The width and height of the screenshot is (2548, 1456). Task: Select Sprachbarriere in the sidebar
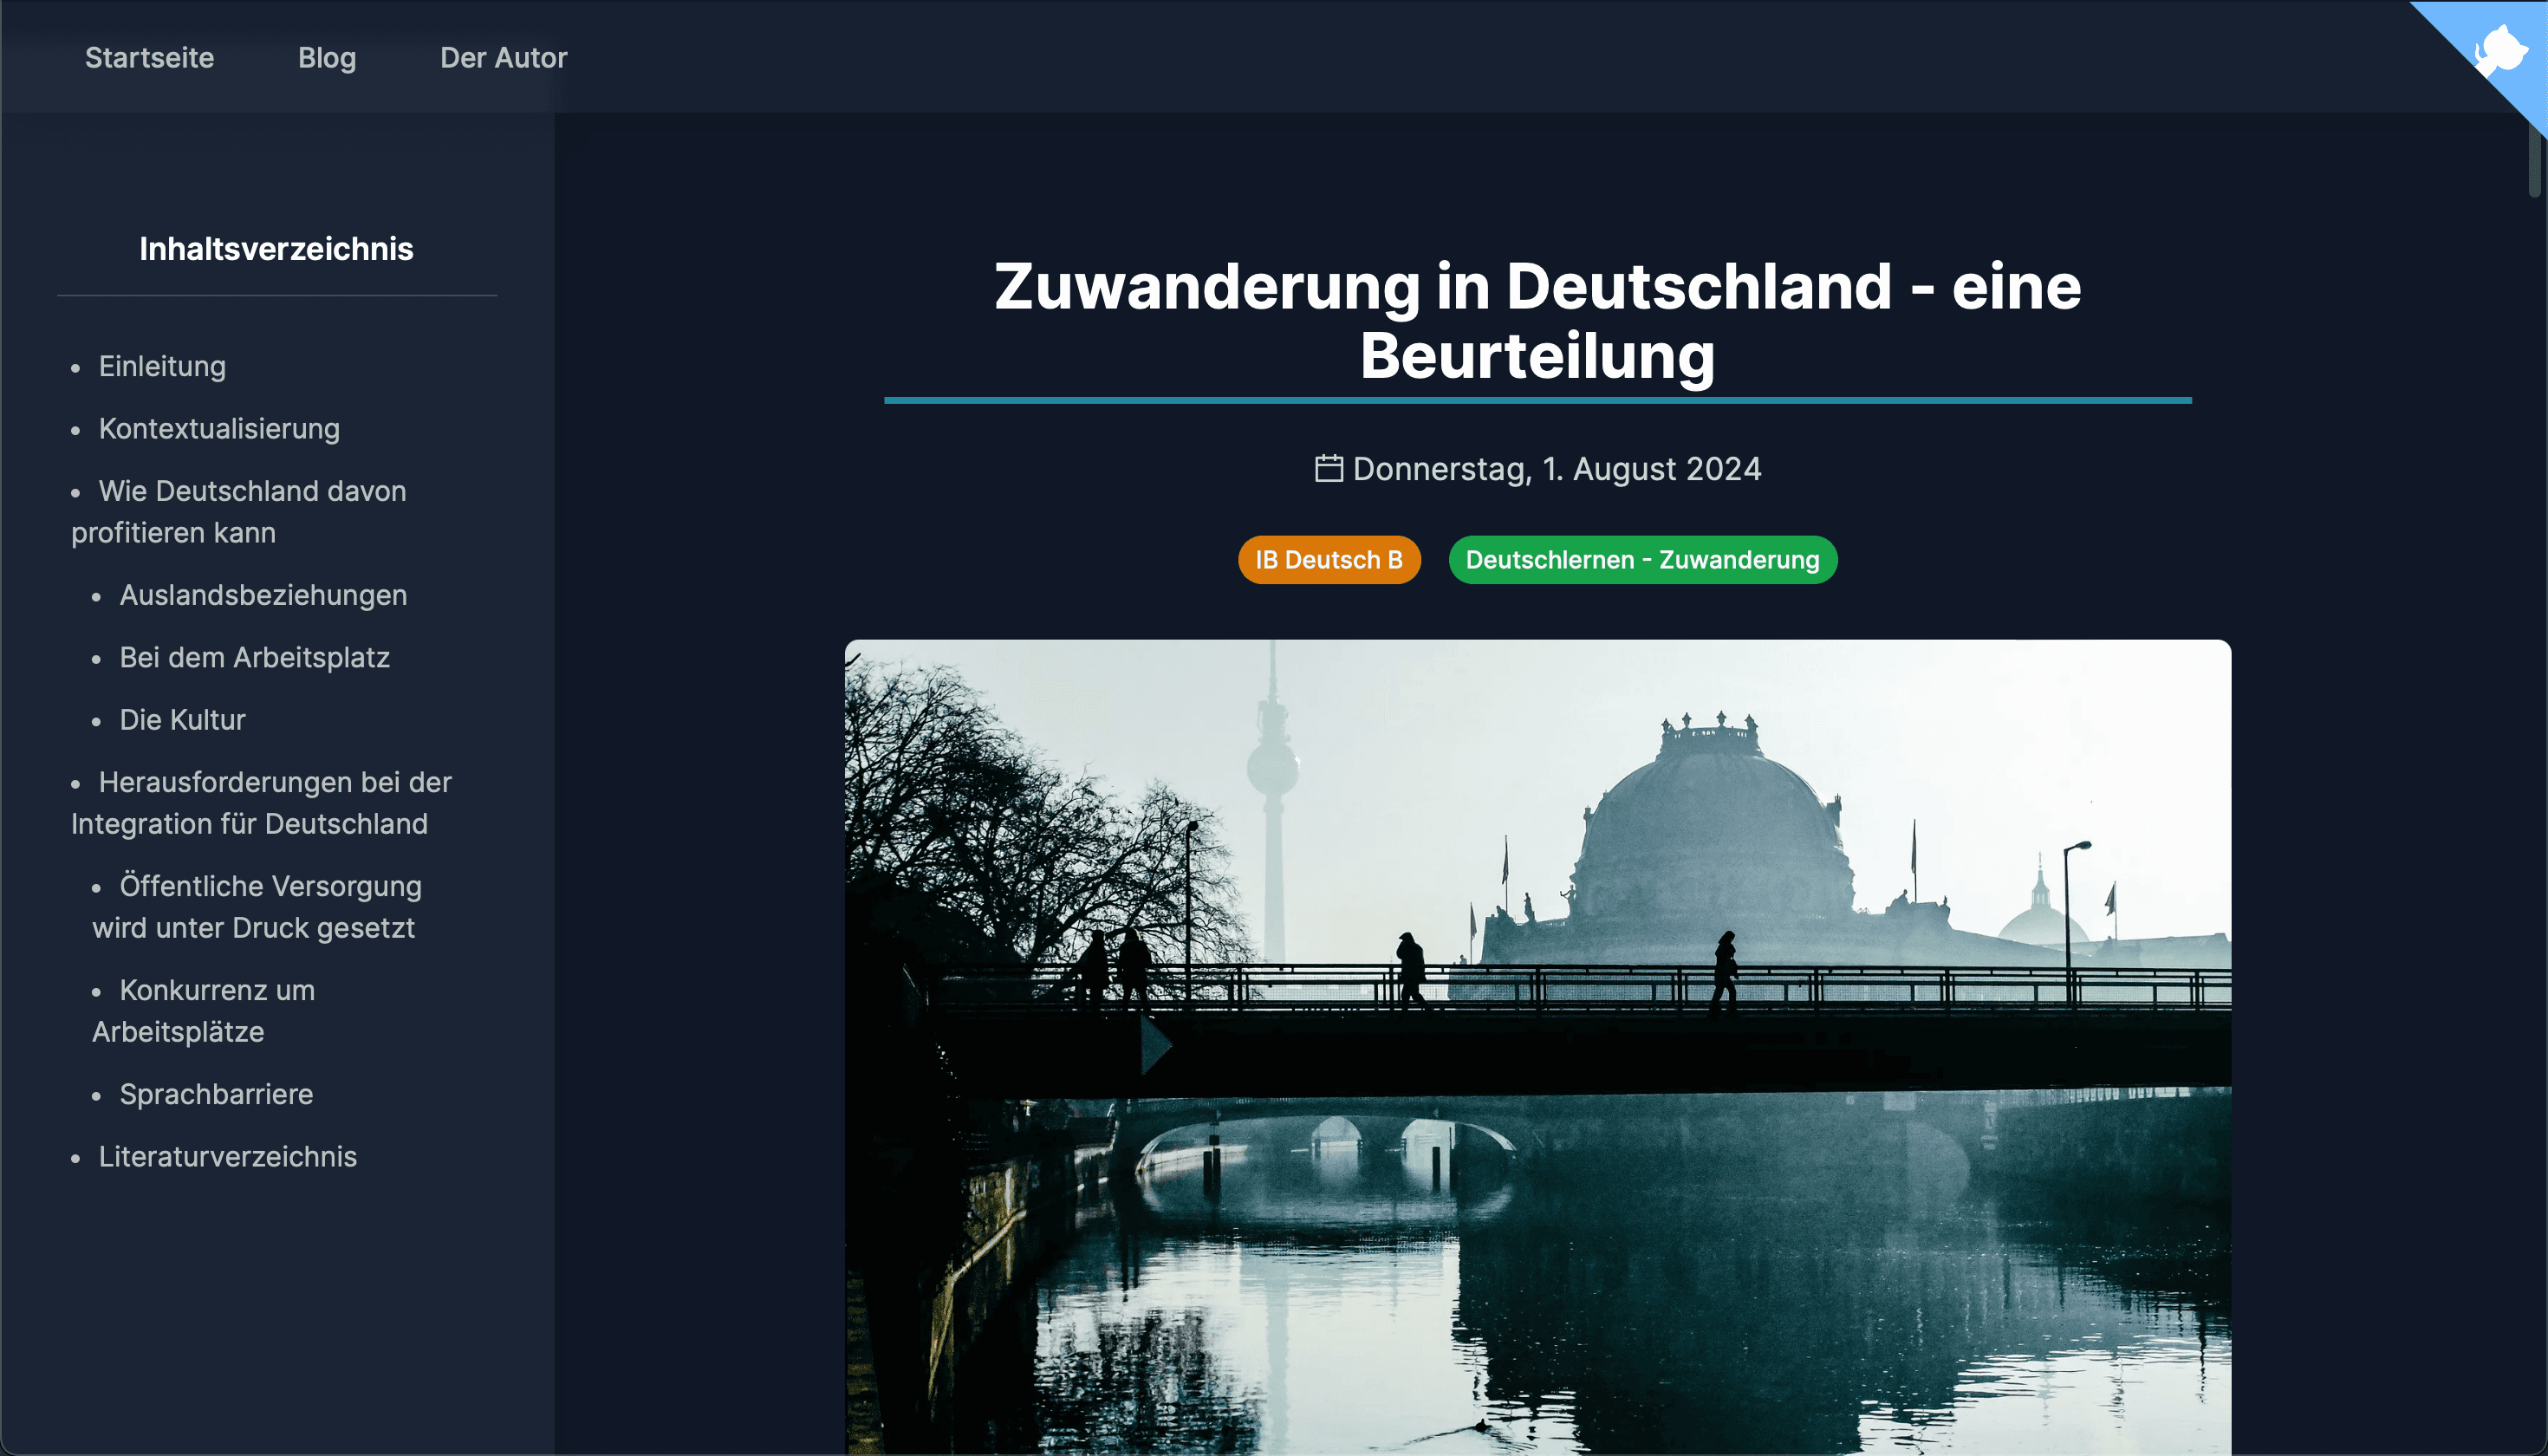pyautogui.click(x=216, y=1095)
